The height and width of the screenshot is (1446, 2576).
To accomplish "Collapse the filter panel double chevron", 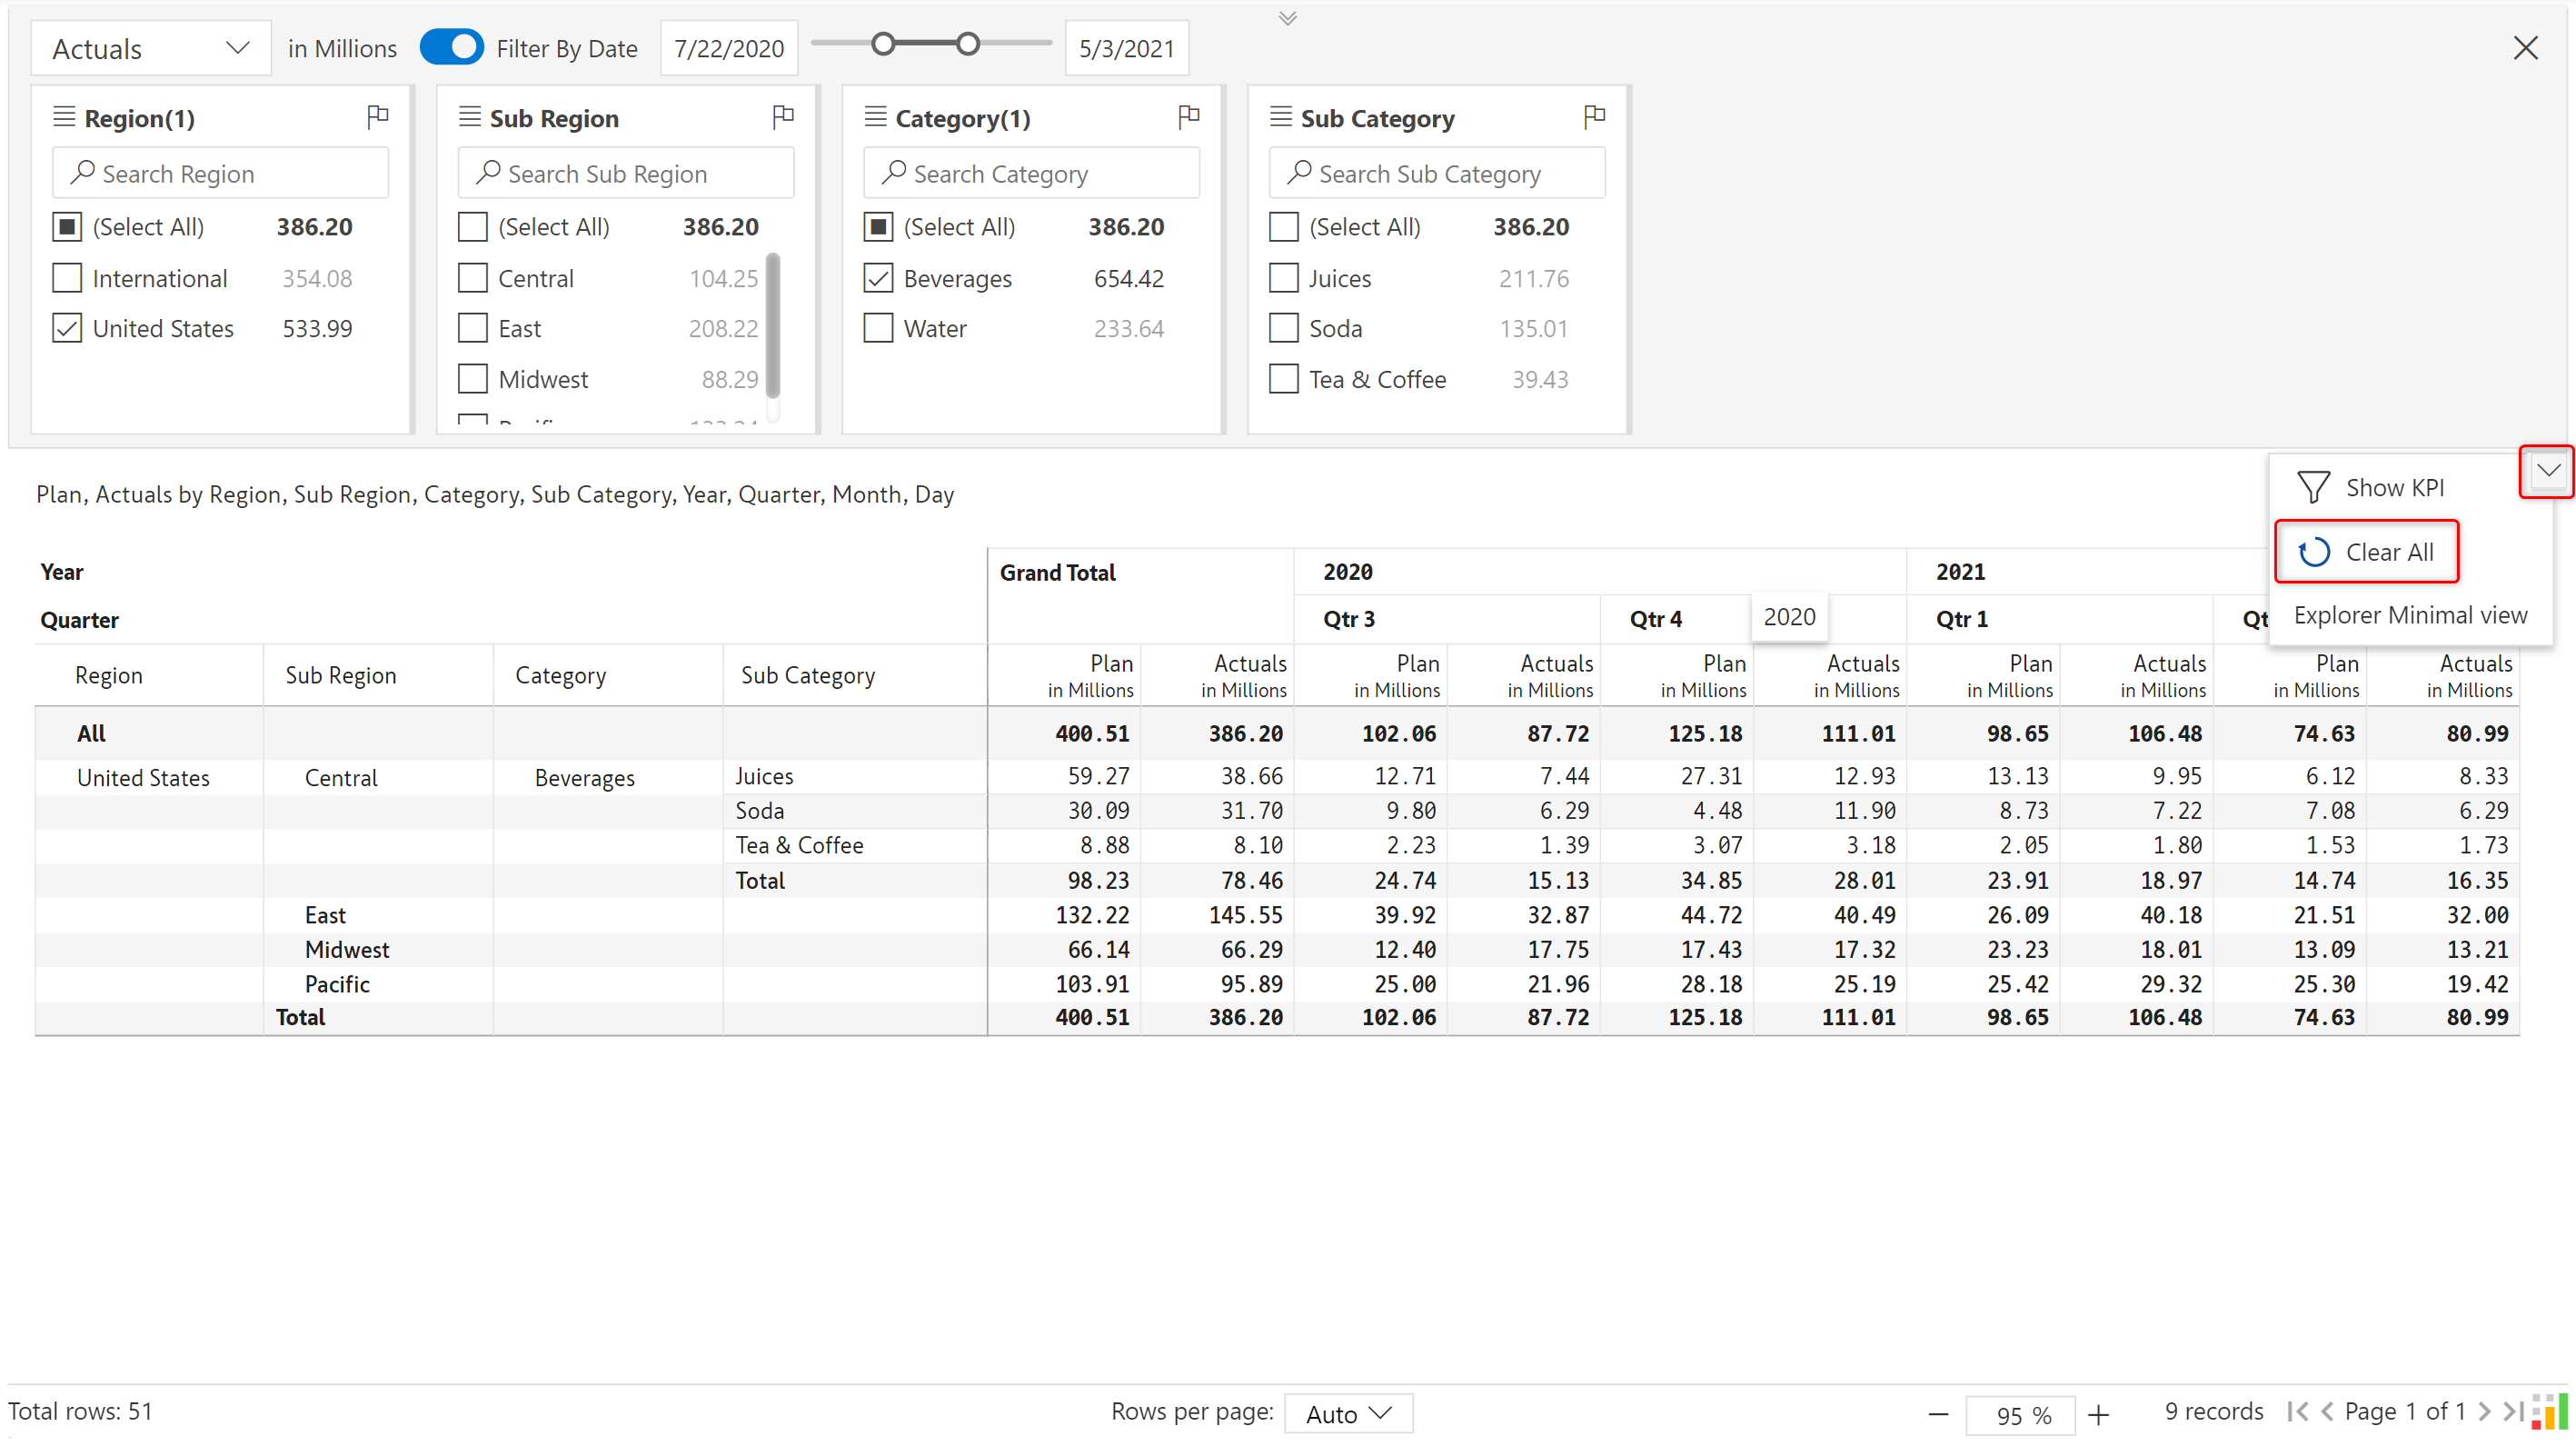I will pos(1287,18).
